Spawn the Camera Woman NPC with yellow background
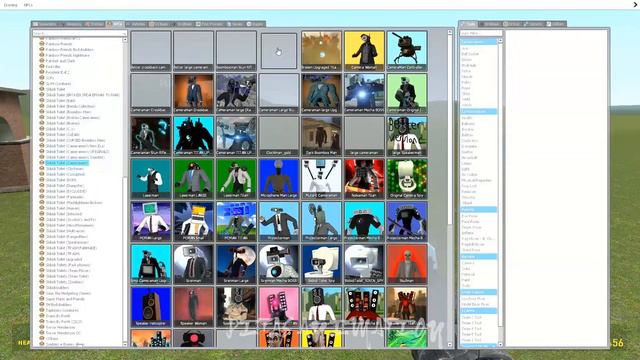This screenshot has height=360, width=640. (364, 51)
